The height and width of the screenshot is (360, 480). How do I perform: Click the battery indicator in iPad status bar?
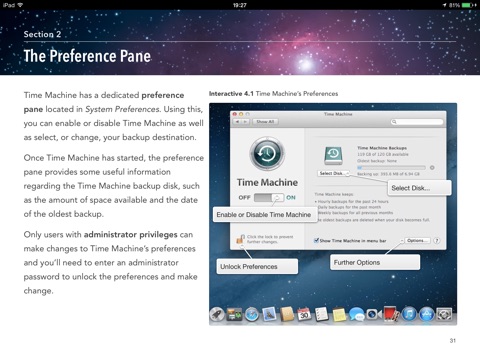pos(467,5)
